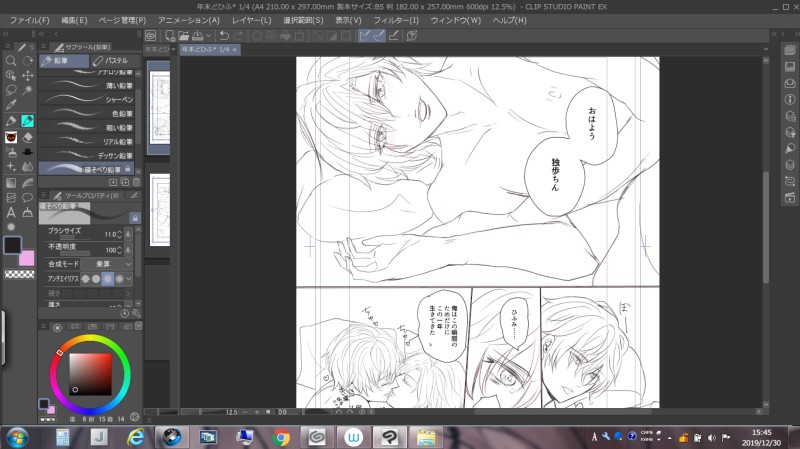800x449 pixels.
Task: Click the Snap to ruler toggle
Action: coord(365,36)
